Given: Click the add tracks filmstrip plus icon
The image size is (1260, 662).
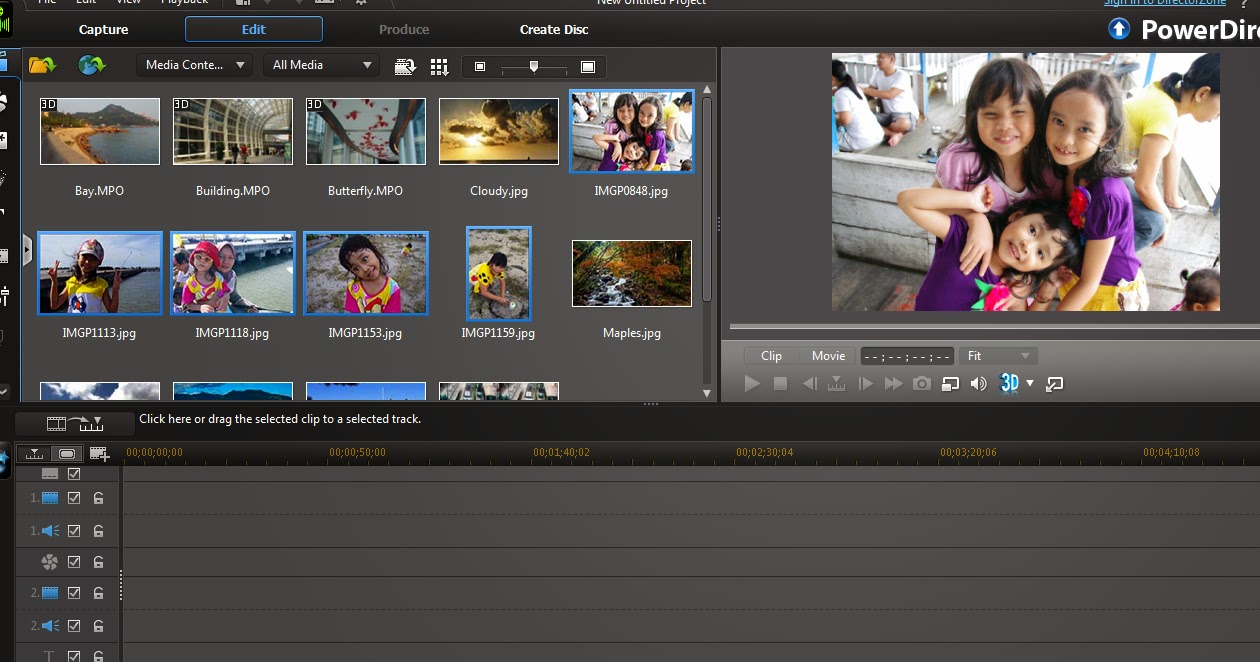Looking at the screenshot, I should click(99, 454).
